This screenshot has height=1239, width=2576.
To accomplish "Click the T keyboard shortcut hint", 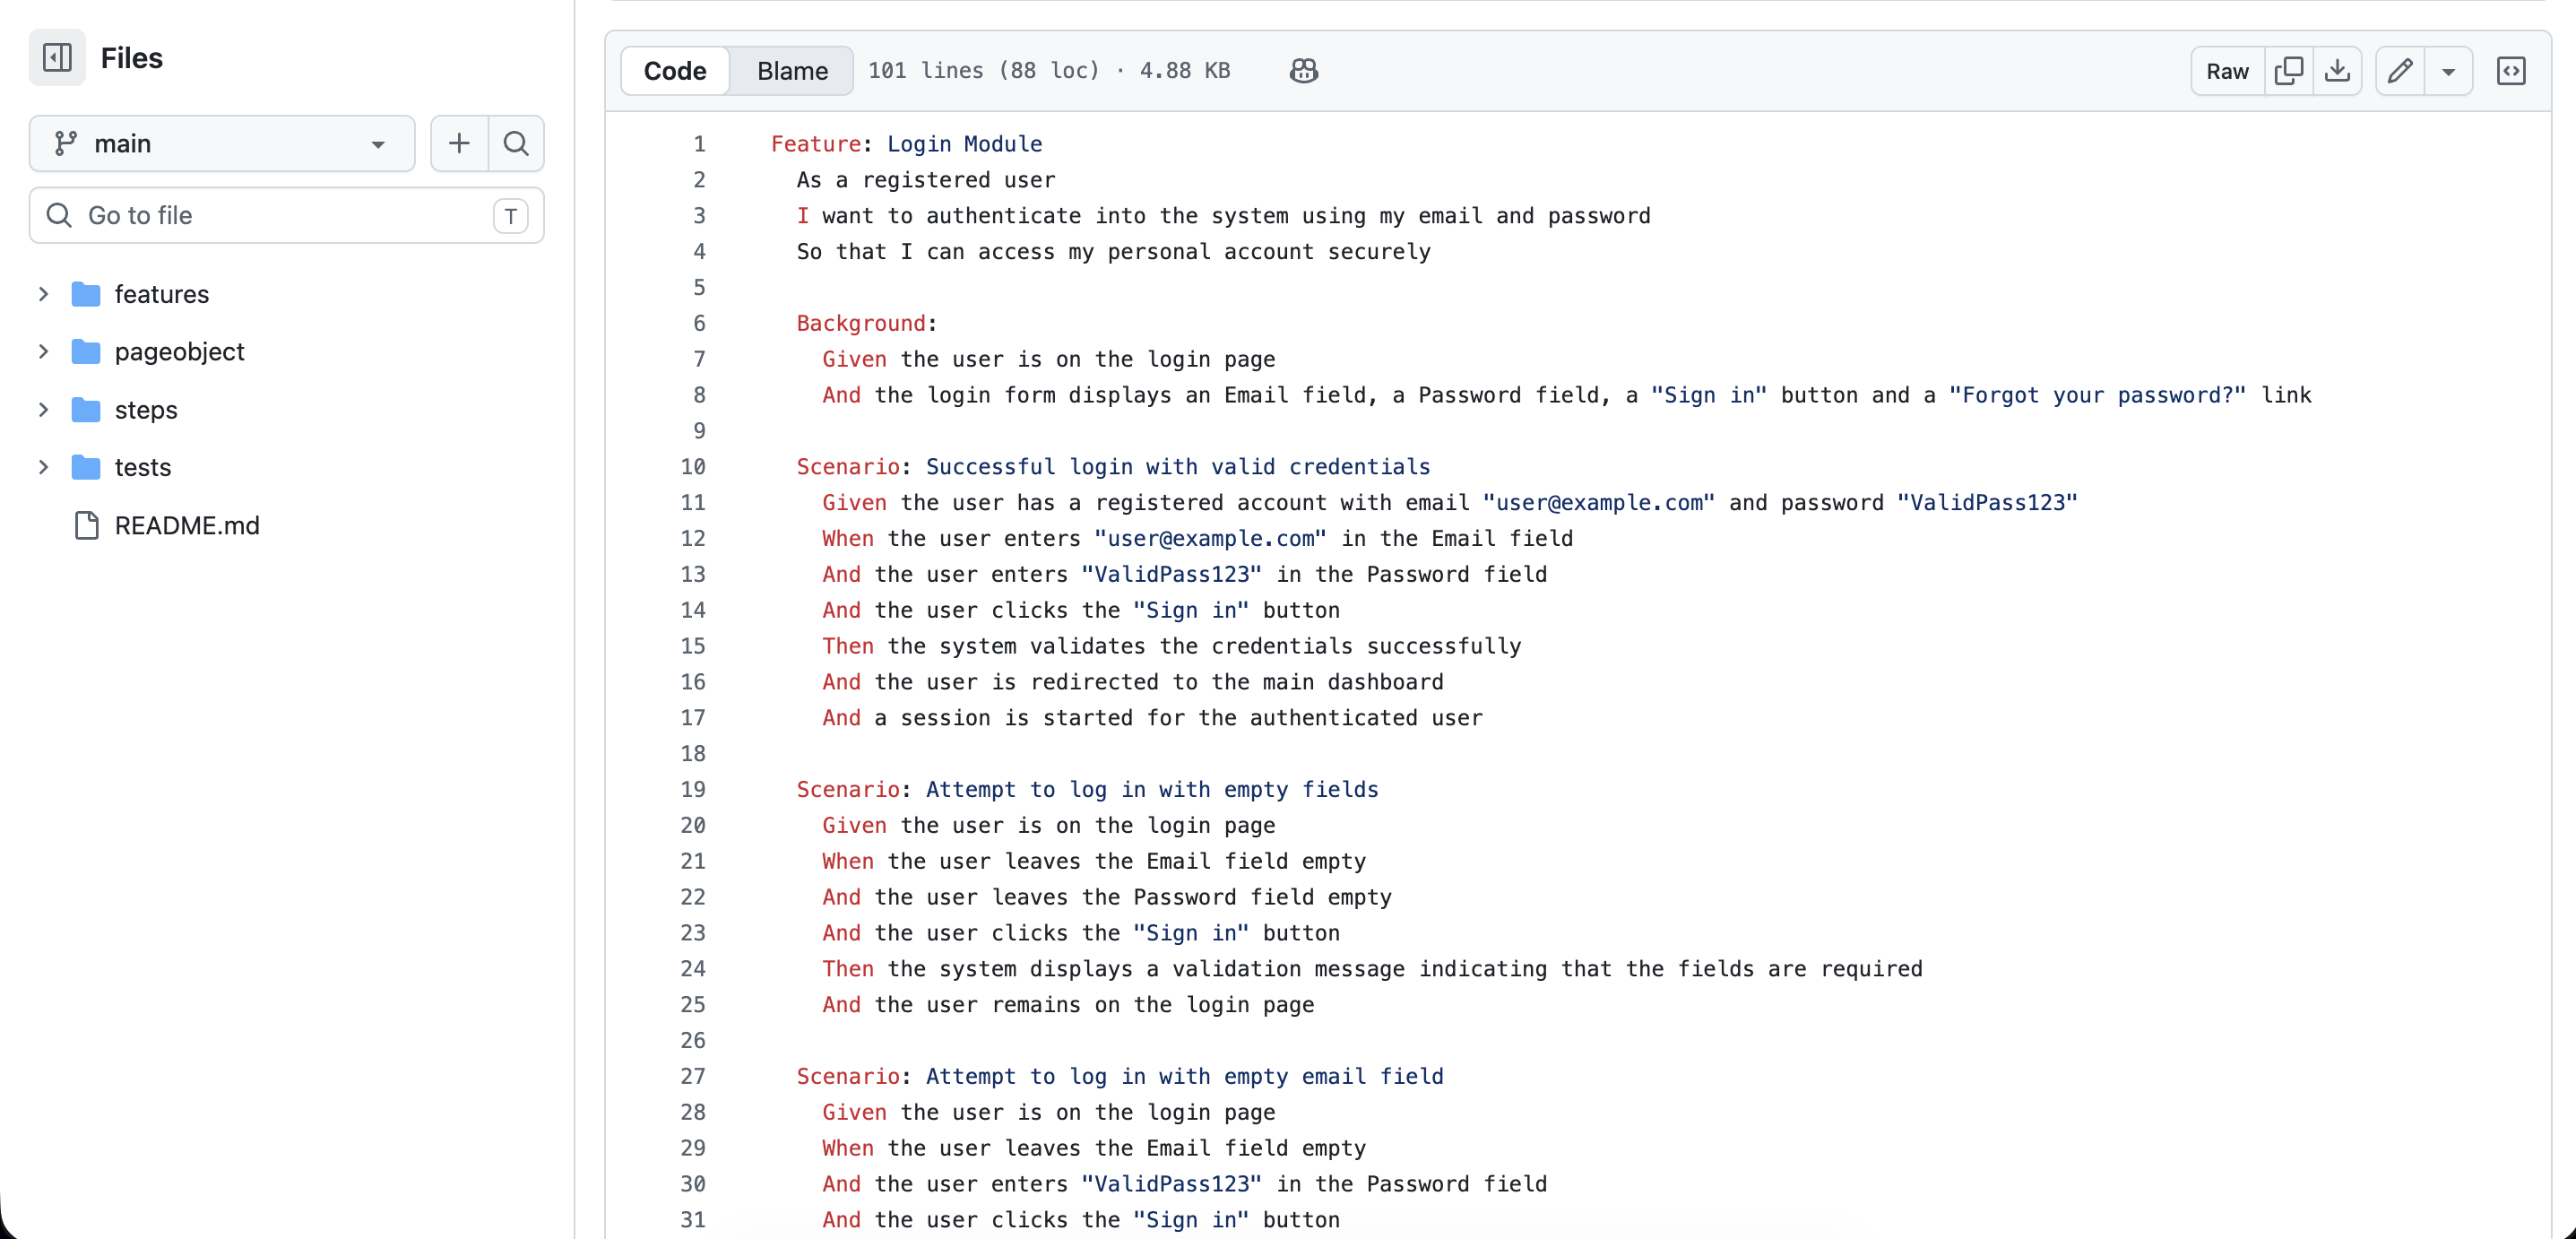I will tap(510, 216).
